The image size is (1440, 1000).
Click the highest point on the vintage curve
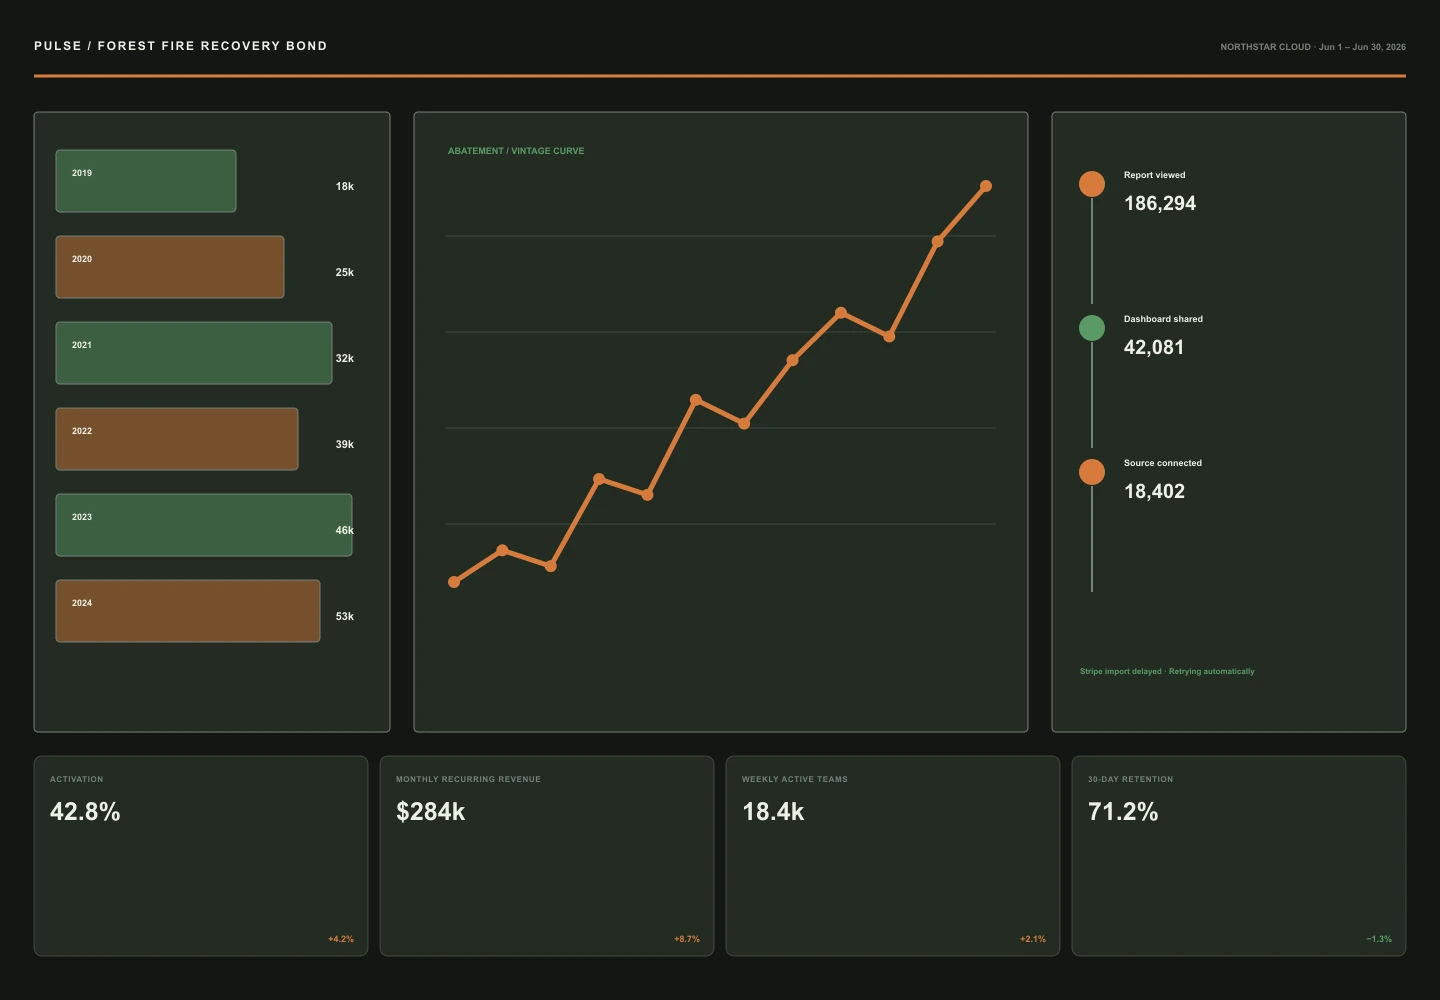985,186
